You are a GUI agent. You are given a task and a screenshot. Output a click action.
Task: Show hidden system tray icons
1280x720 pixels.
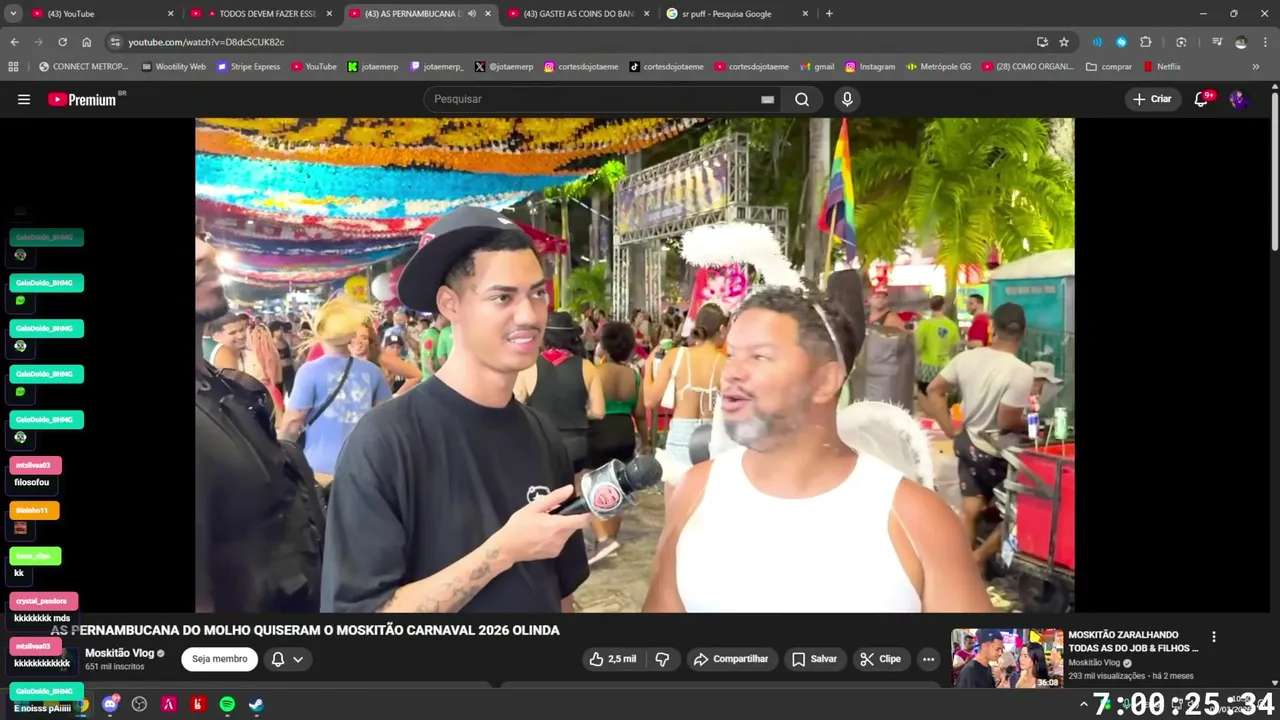click(x=1083, y=704)
